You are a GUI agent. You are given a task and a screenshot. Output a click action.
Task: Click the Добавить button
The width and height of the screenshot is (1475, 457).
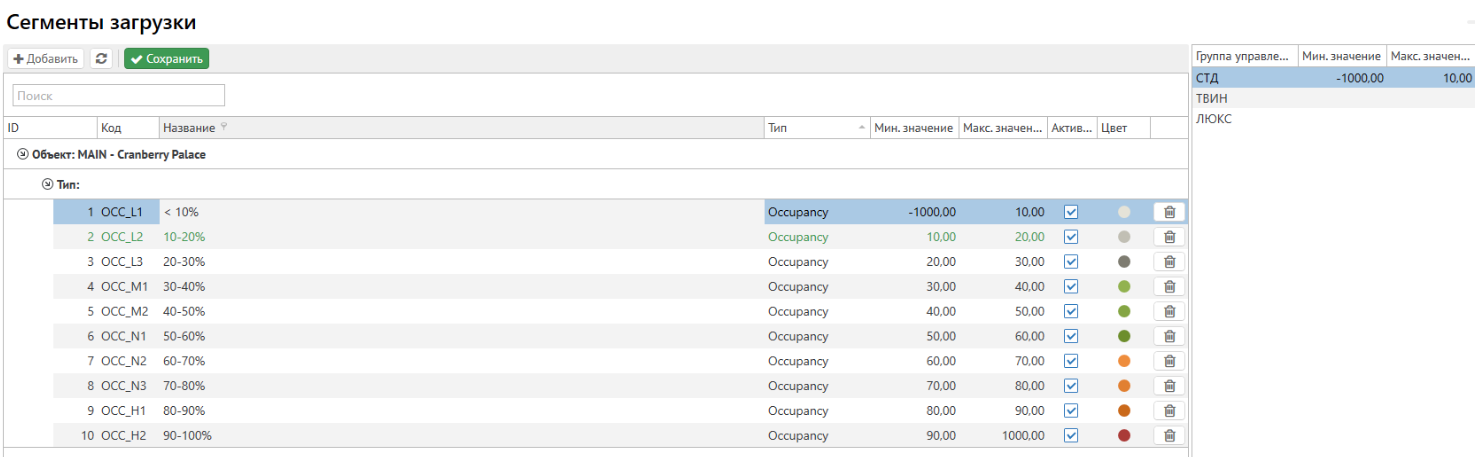tap(46, 59)
